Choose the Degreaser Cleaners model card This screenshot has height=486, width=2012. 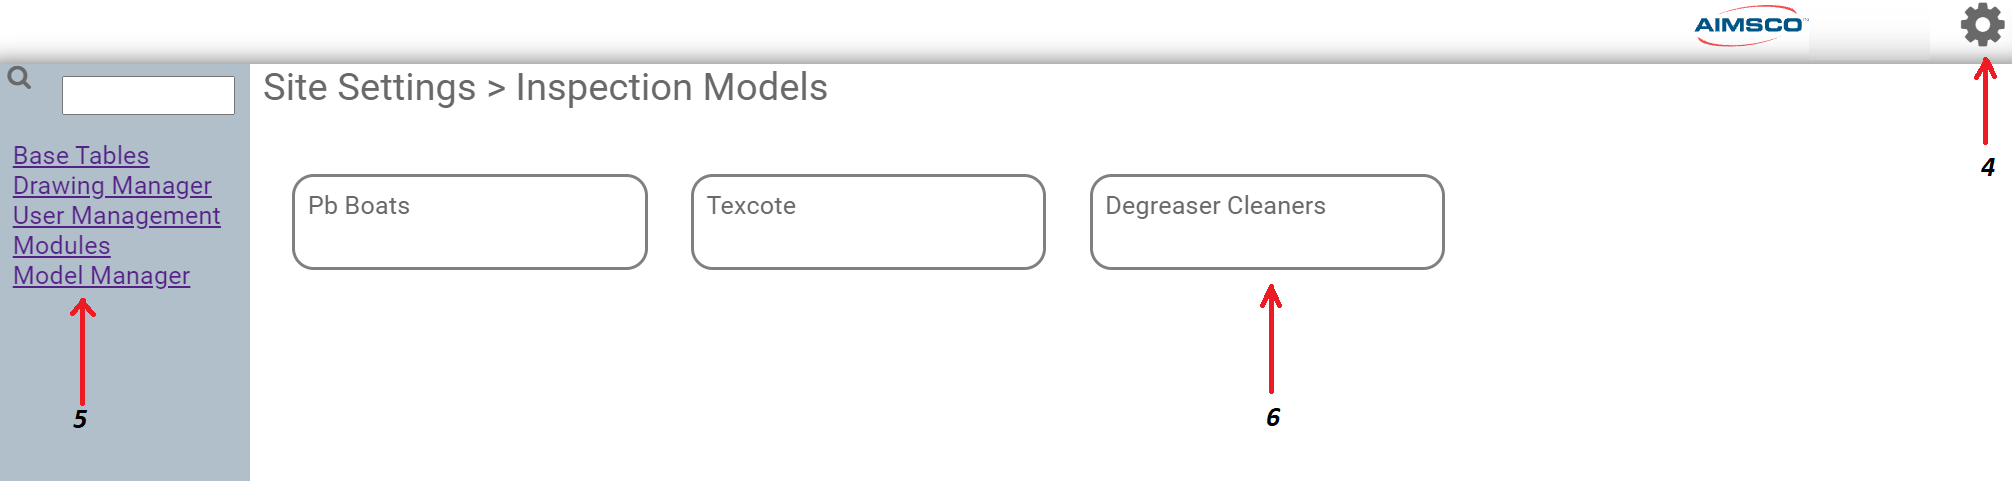click(x=1267, y=222)
